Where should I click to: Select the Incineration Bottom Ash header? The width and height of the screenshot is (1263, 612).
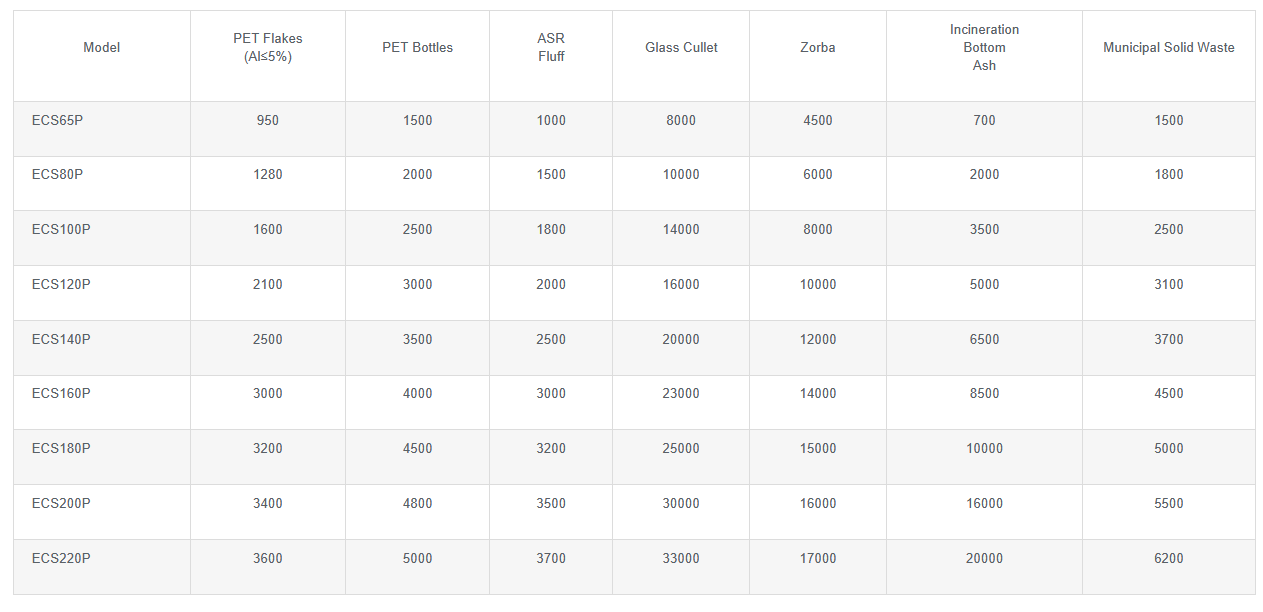(x=984, y=48)
